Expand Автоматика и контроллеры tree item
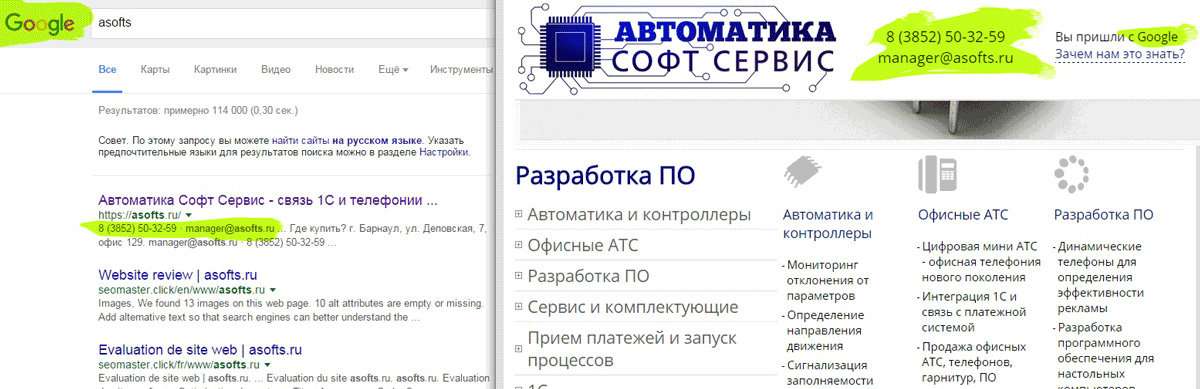This screenshot has width=1200, height=389. pos(519,214)
